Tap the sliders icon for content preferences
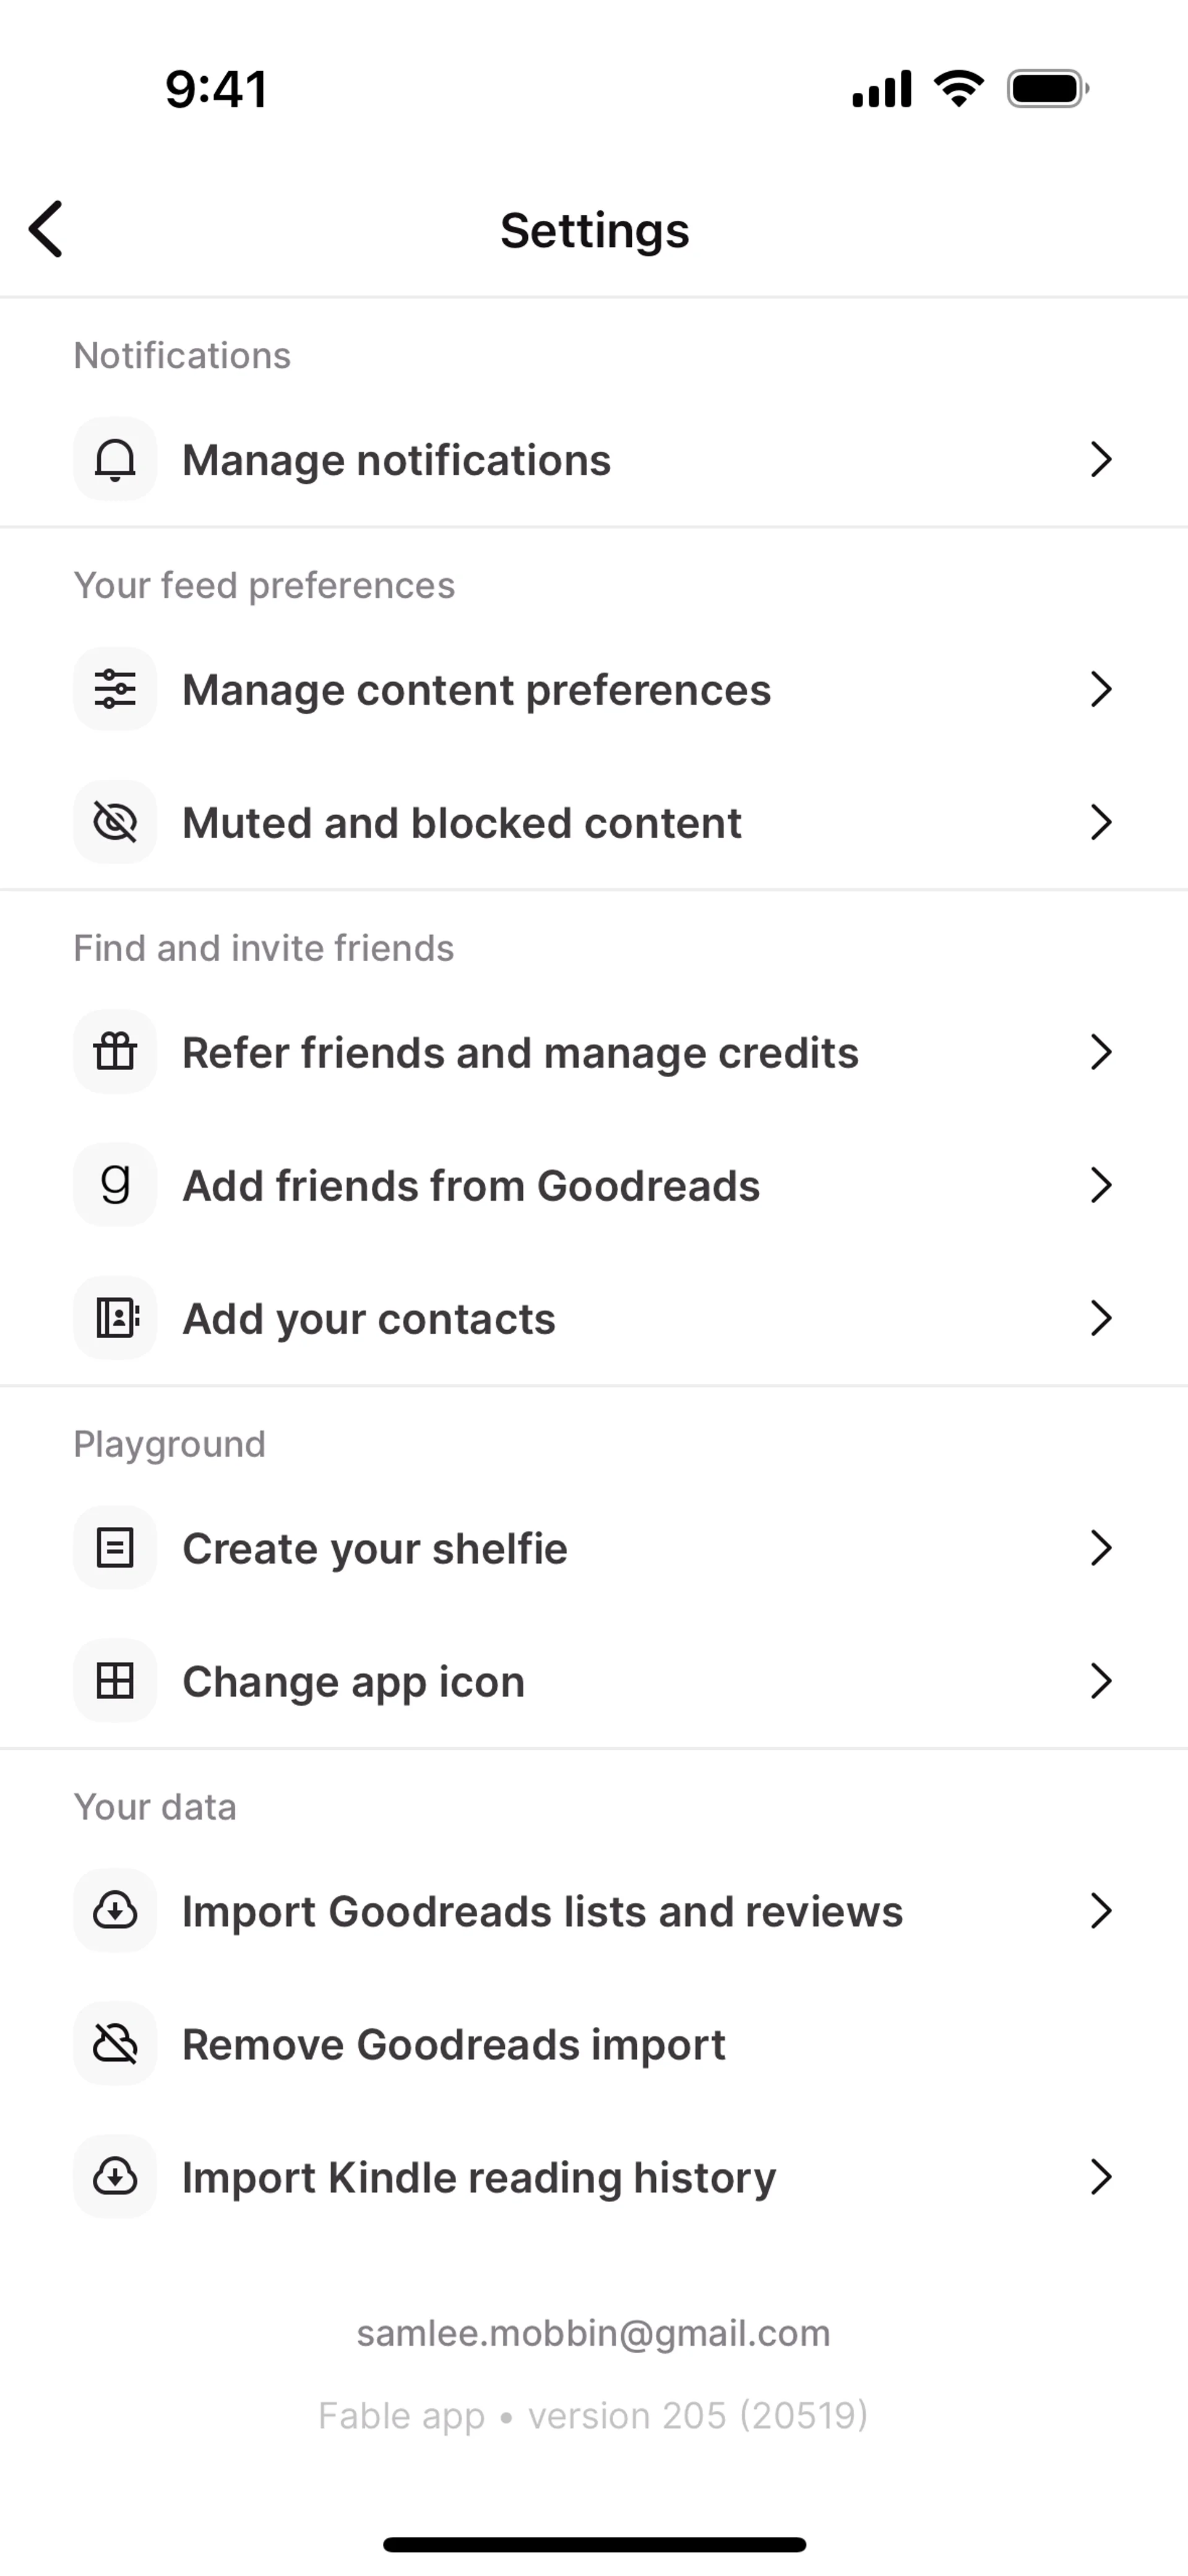 coord(115,689)
